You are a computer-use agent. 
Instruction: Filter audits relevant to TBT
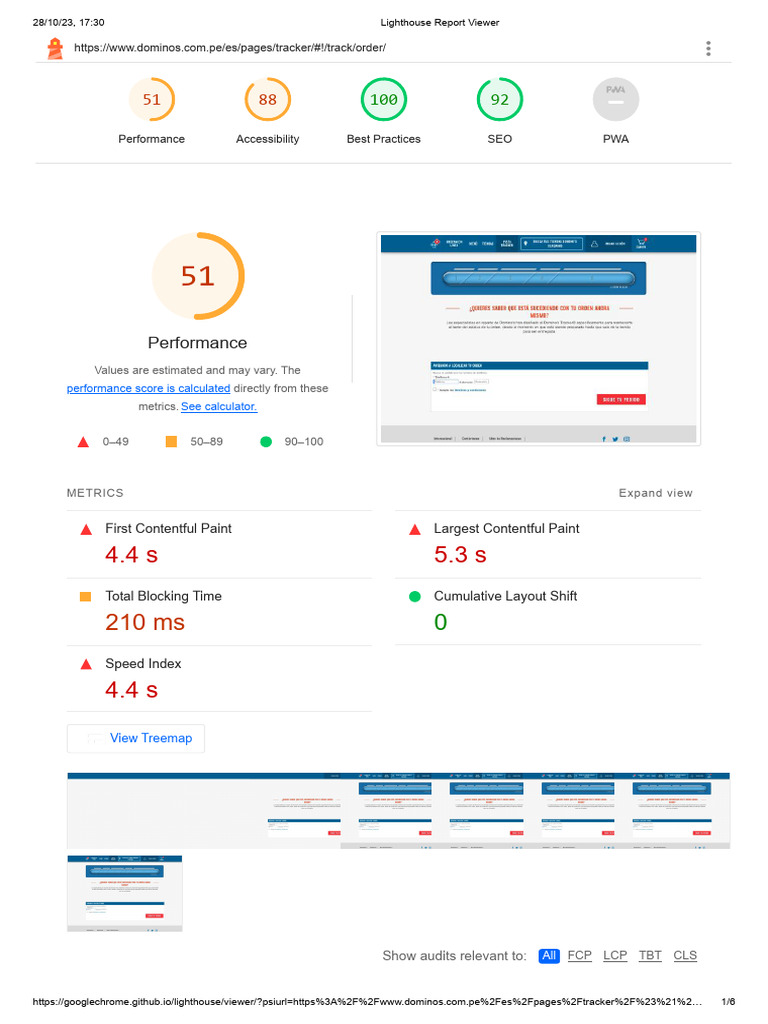click(x=650, y=955)
